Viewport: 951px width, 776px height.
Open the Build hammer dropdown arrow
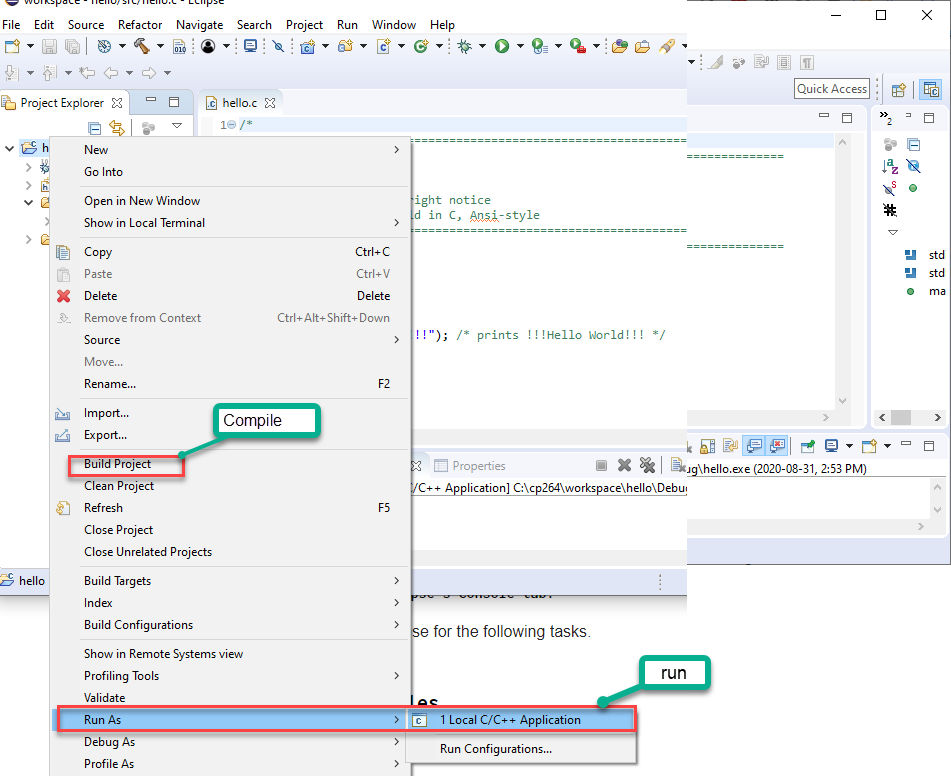(160, 46)
